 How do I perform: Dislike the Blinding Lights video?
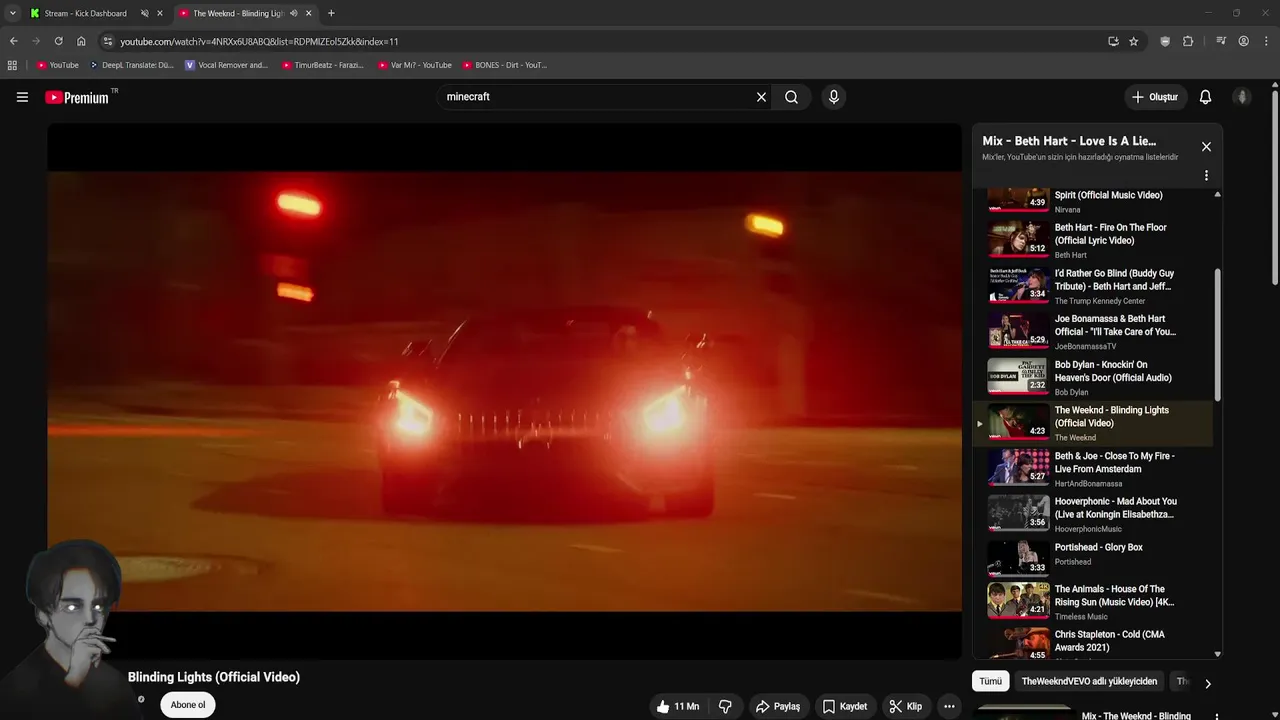(725, 706)
